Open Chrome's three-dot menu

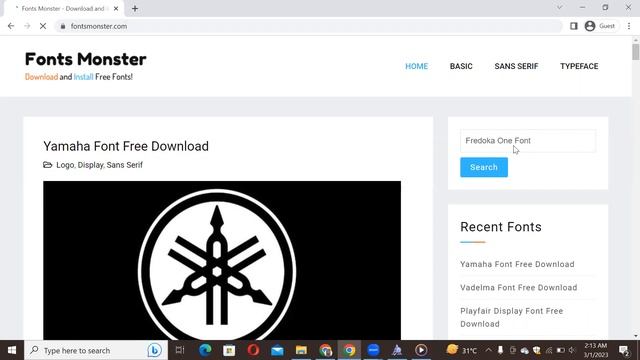point(629,26)
